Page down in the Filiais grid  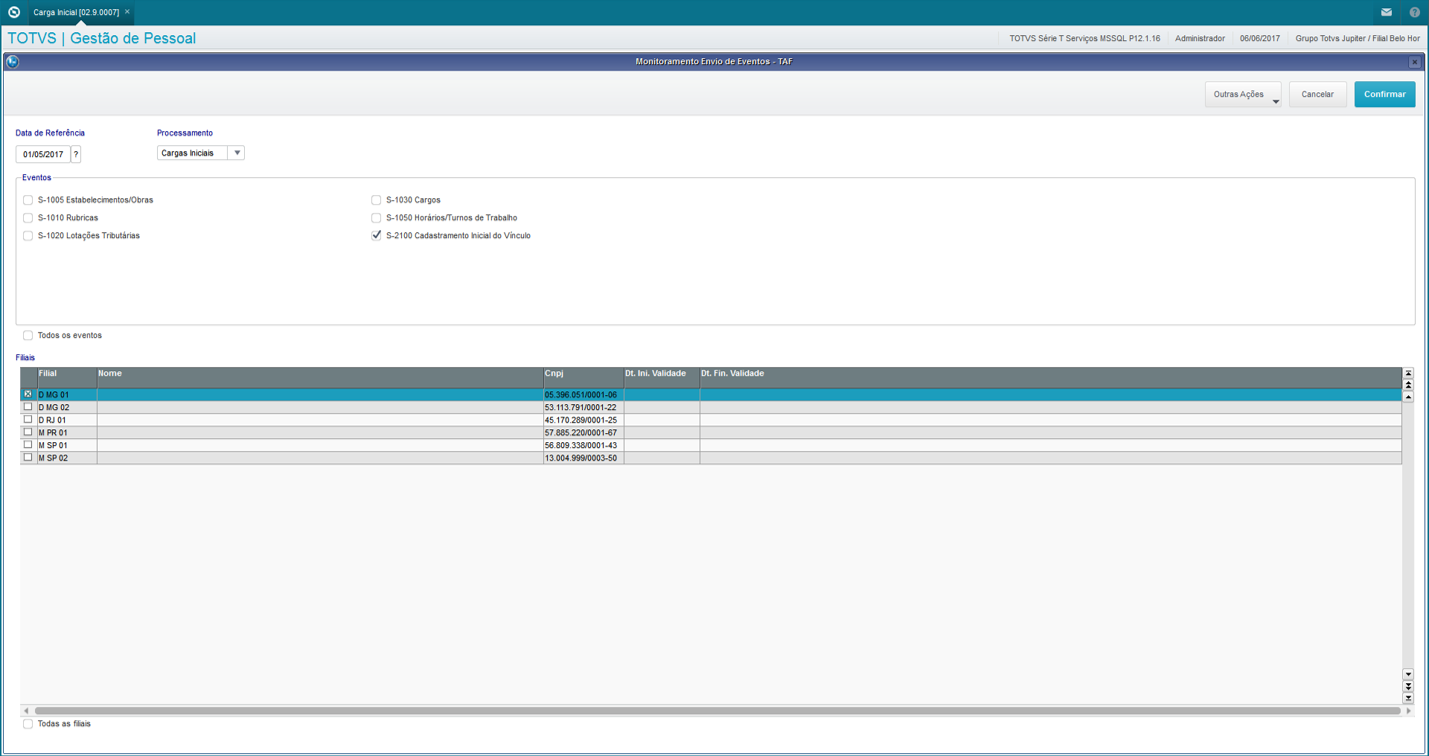[1408, 686]
